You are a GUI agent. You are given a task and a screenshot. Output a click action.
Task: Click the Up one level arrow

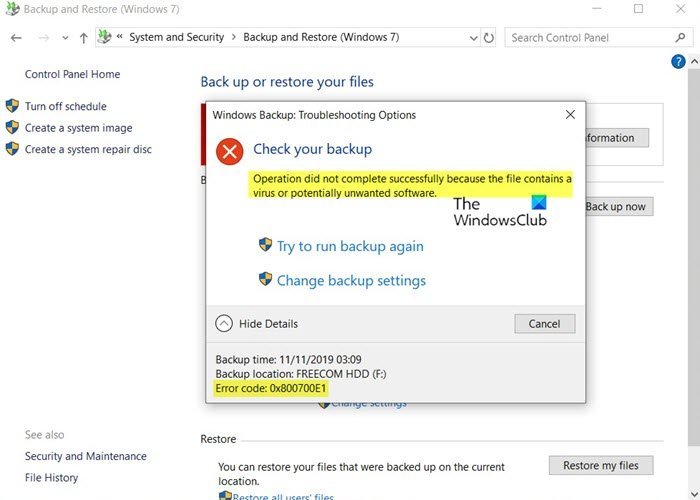(x=83, y=38)
